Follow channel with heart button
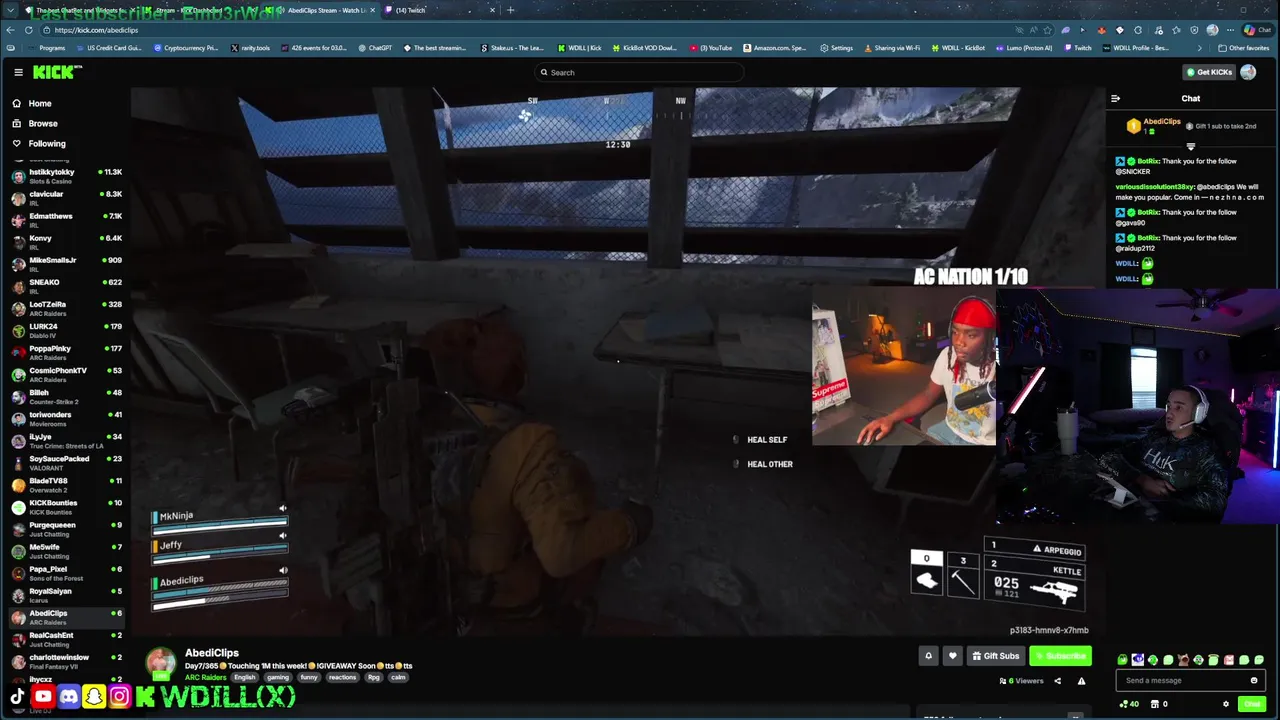Image resolution: width=1280 pixels, height=720 pixels. tap(952, 656)
